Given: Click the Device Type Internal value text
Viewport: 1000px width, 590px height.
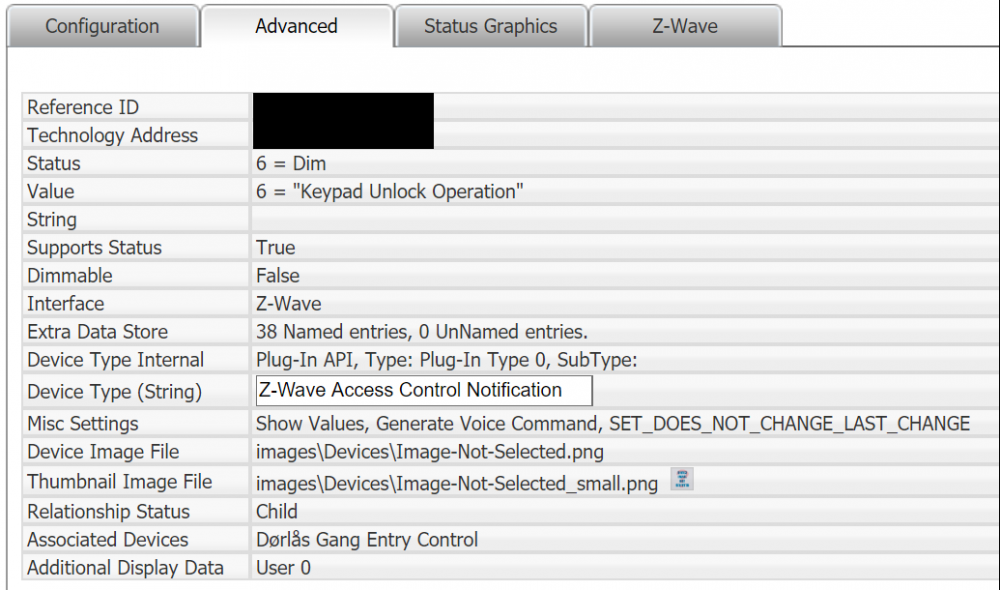Looking at the screenshot, I should pos(447,359).
